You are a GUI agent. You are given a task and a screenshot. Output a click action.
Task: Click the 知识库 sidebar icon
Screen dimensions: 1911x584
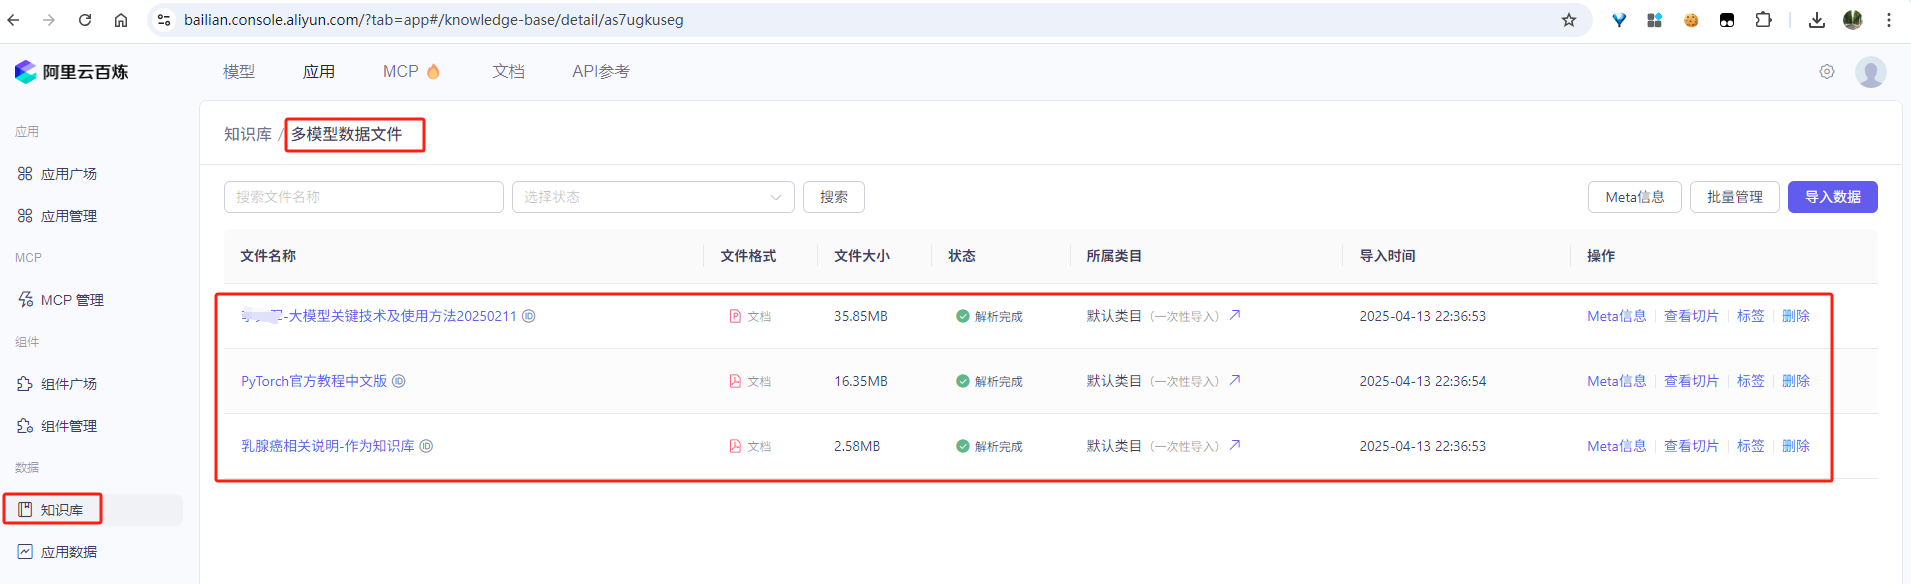point(25,510)
